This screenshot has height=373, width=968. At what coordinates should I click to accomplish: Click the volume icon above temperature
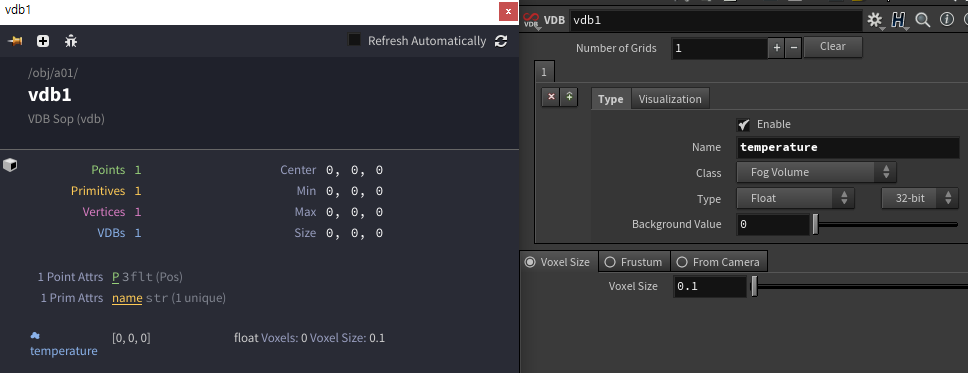click(35, 335)
